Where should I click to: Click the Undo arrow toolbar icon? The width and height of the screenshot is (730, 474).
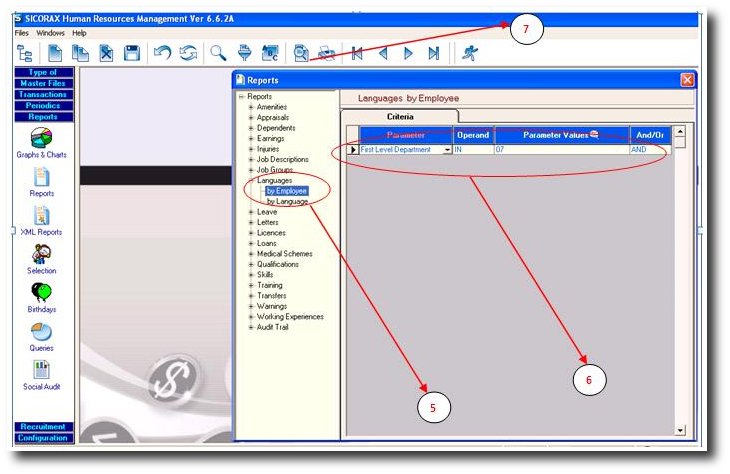point(161,53)
